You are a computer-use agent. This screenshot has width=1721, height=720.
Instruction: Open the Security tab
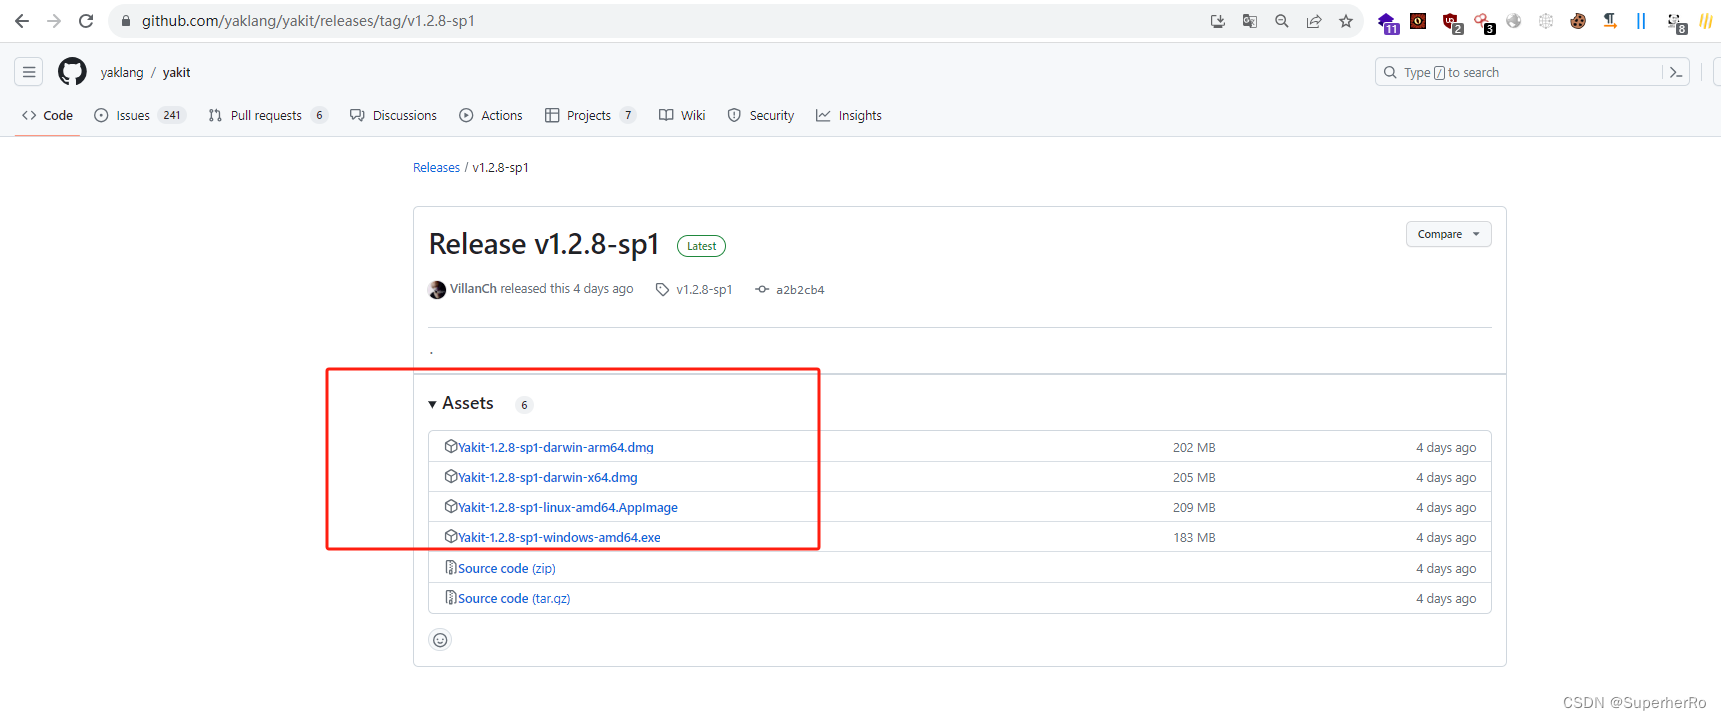(761, 116)
